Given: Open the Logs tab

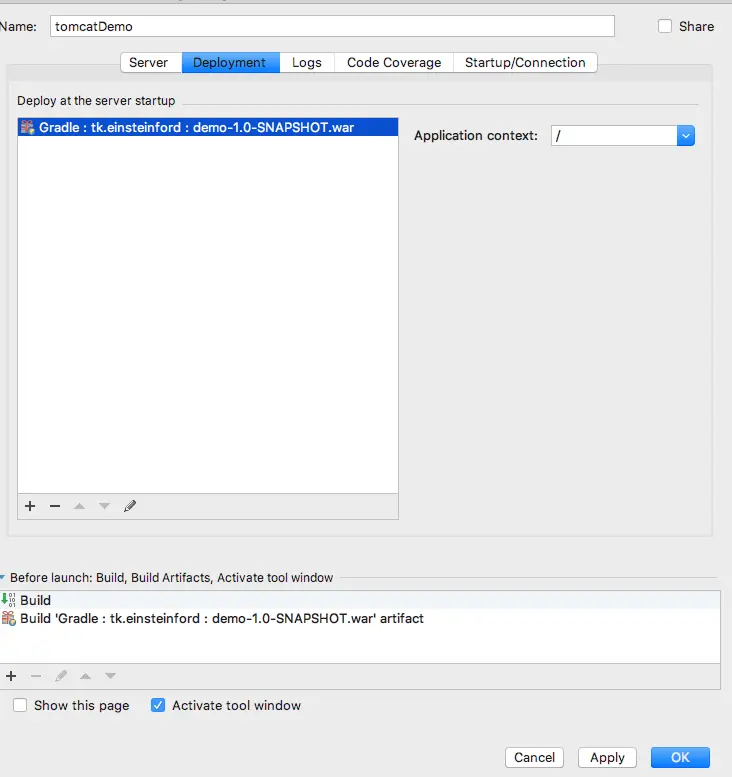Looking at the screenshot, I should click(307, 62).
